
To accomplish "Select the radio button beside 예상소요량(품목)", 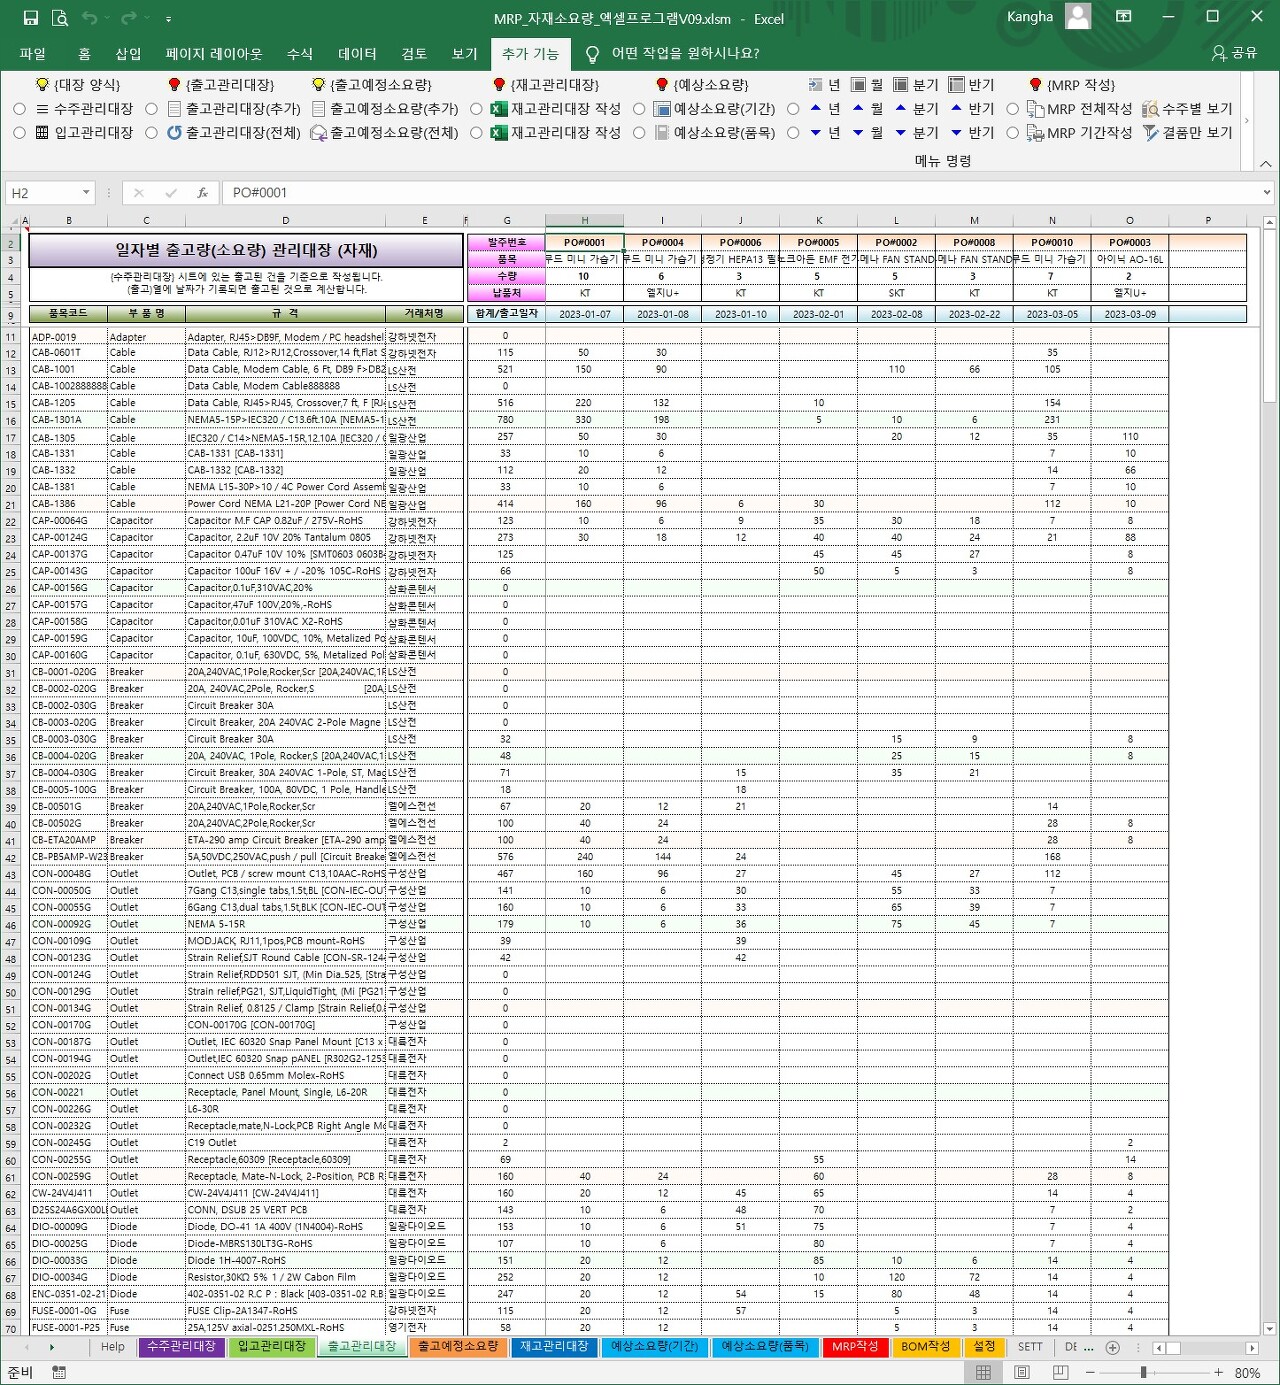I will tap(639, 132).
